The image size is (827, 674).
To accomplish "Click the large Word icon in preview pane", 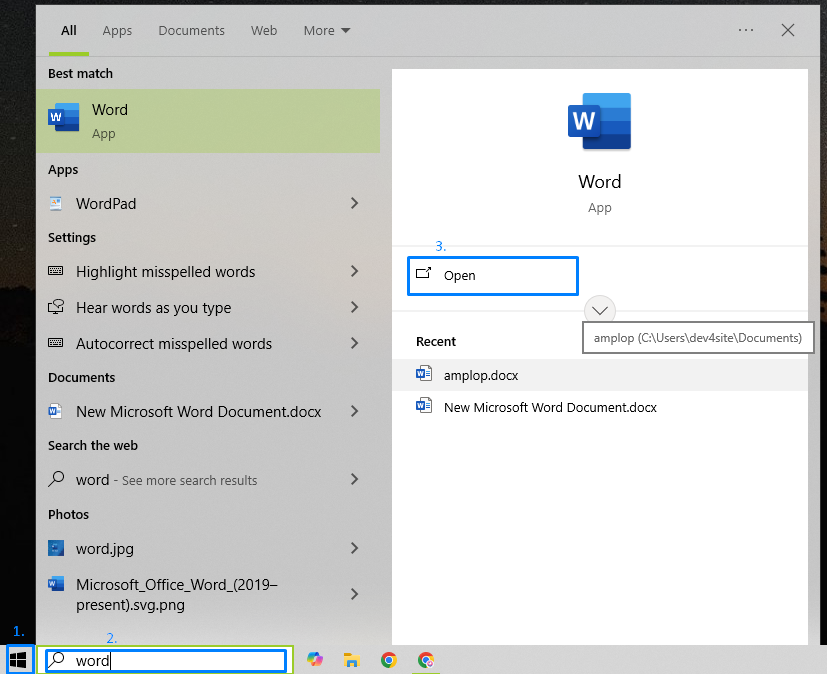I will (599, 121).
